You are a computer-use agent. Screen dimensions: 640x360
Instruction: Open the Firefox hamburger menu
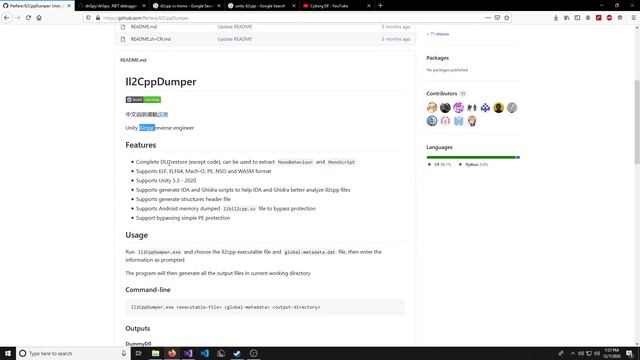point(633,18)
